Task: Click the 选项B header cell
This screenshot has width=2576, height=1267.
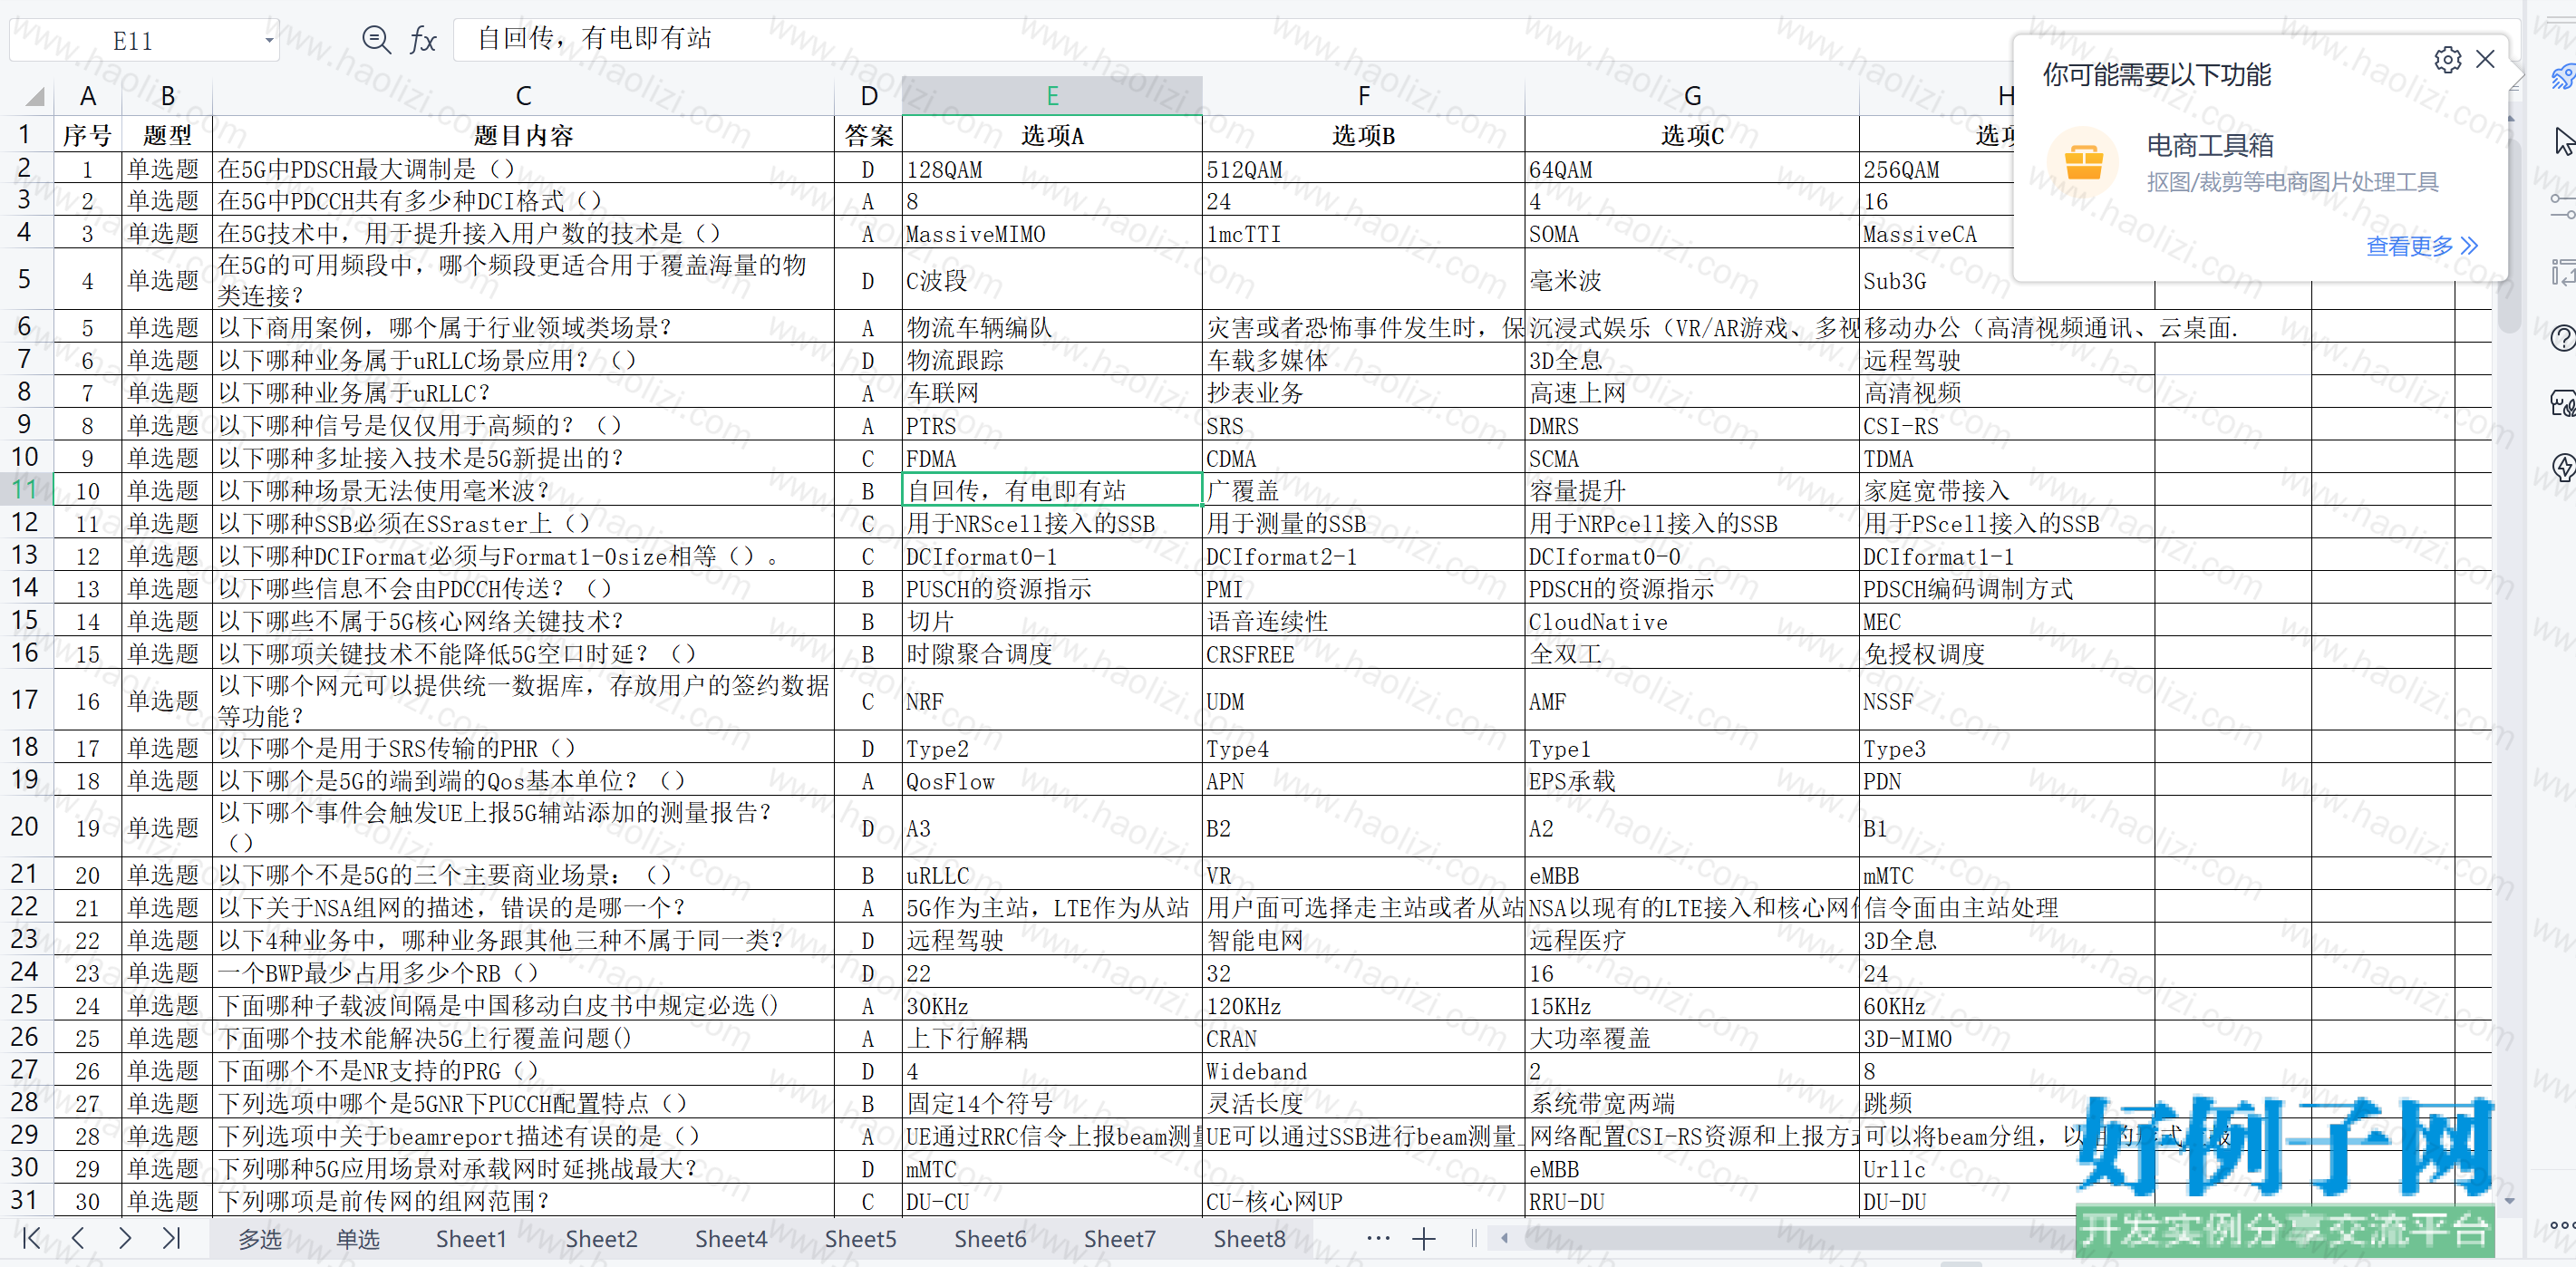Action: pyautogui.click(x=1363, y=135)
